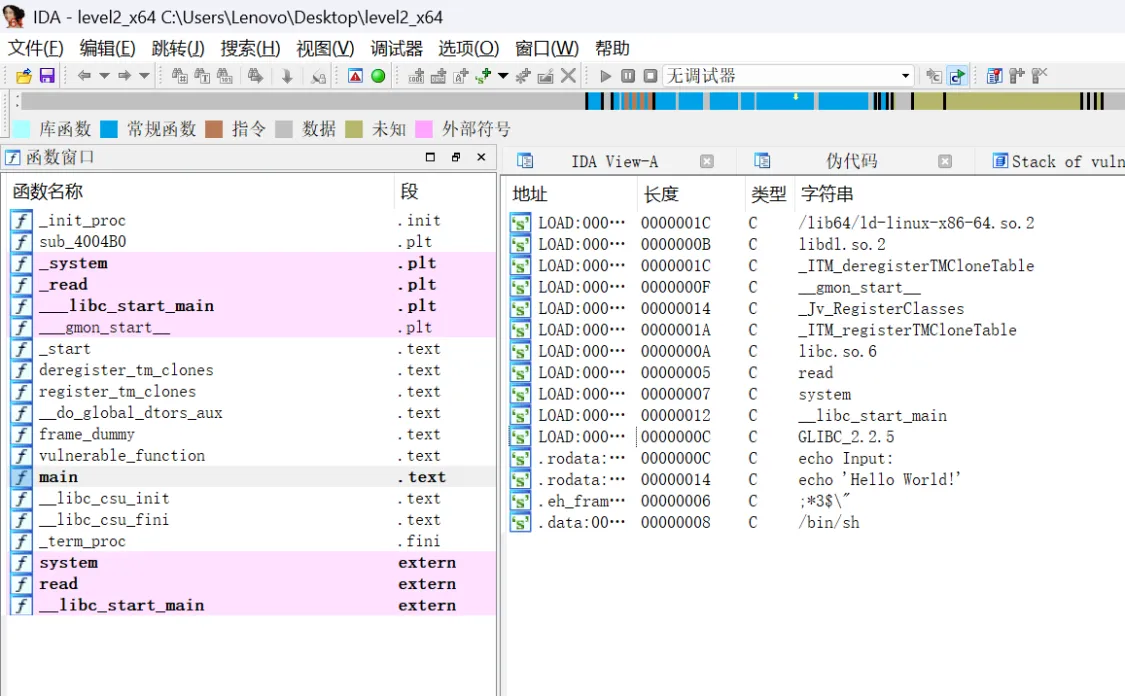Open the back history dropdown arrow
This screenshot has height=696, width=1125.
[x=104, y=76]
